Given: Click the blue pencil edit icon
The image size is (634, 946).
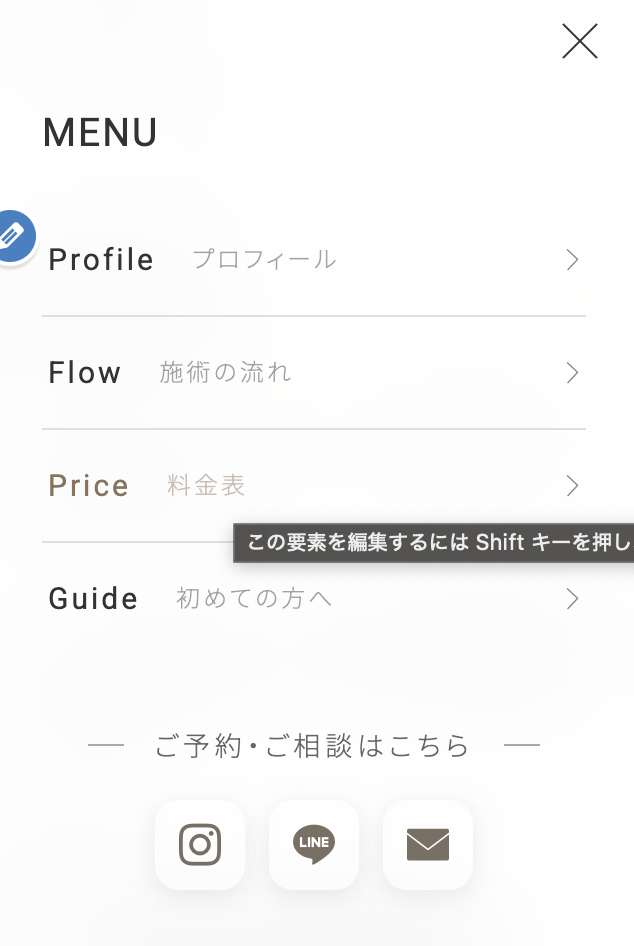Looking at the screenshot, I should (x=13, y=236).
